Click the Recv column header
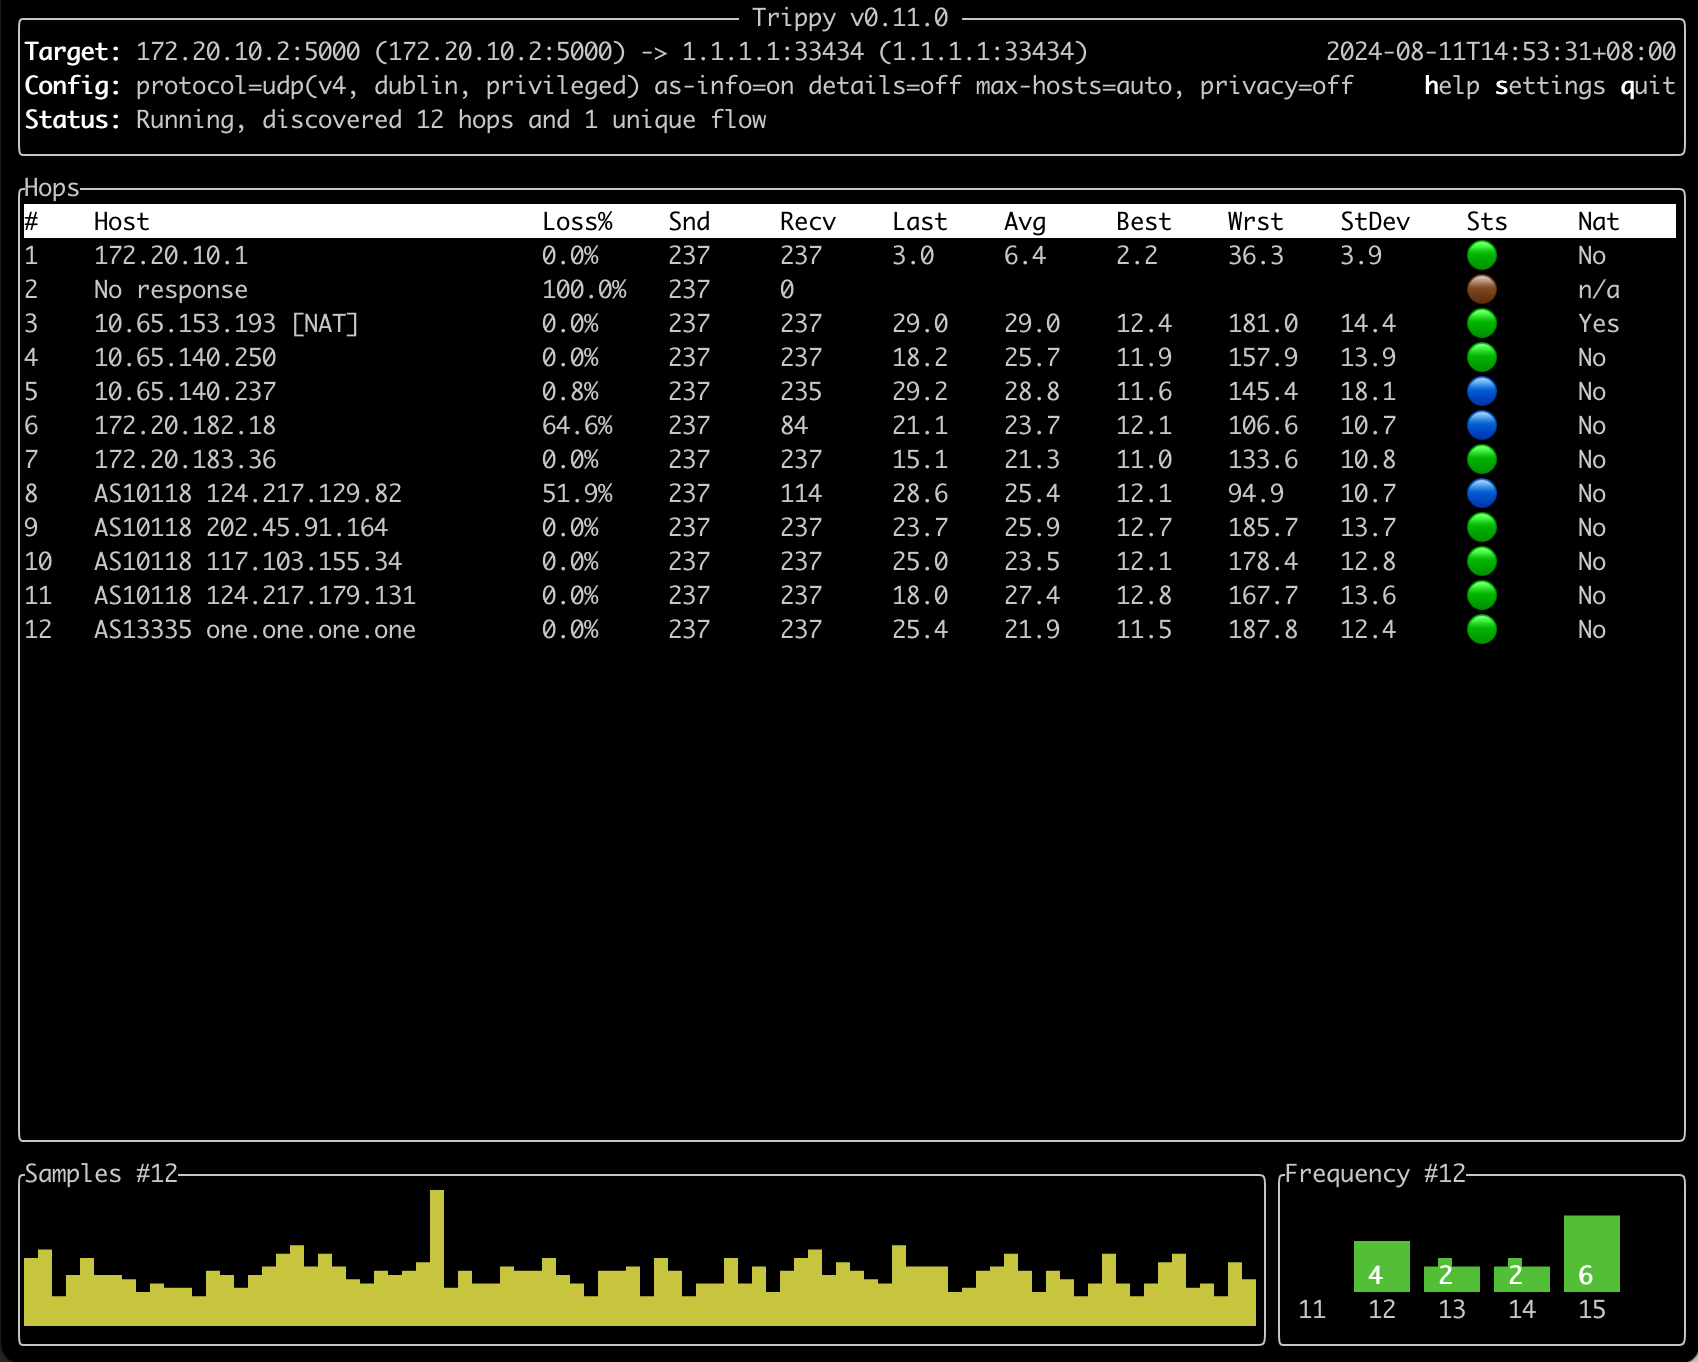Viewport: 1698px width, 1362px height. [808, 222]
